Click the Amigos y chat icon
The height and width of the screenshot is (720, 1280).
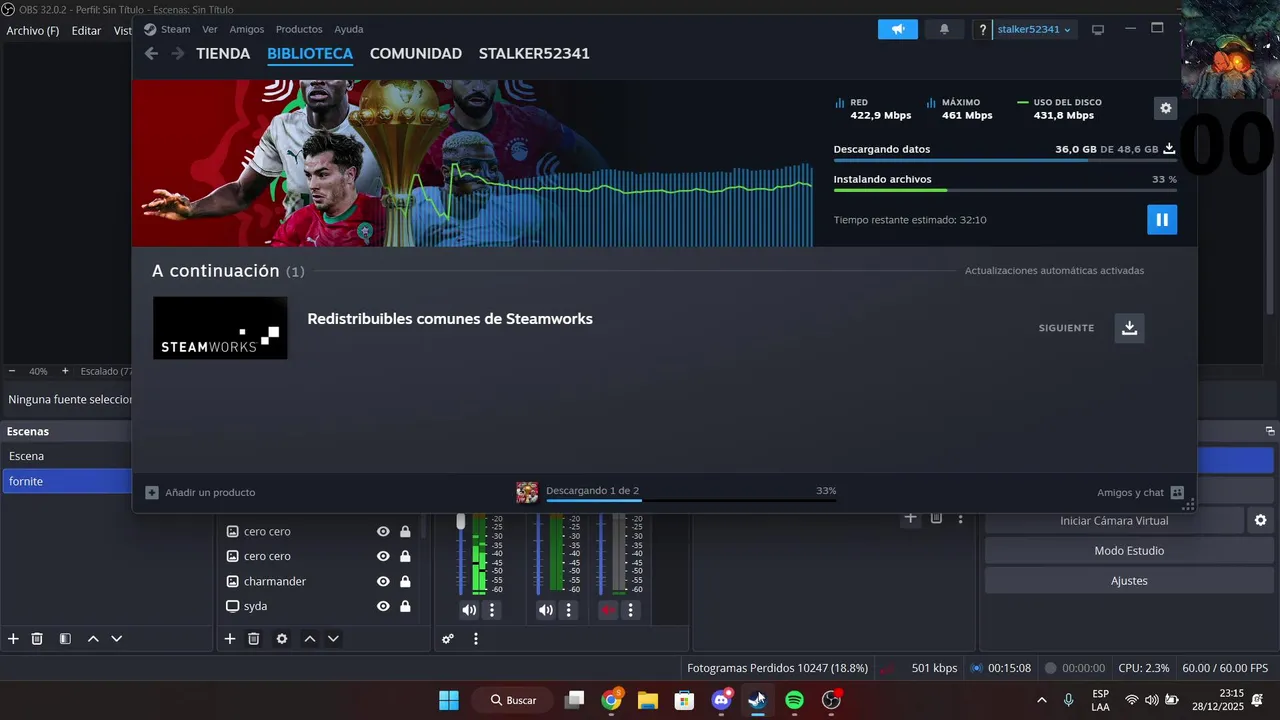tap(1177, 492)
